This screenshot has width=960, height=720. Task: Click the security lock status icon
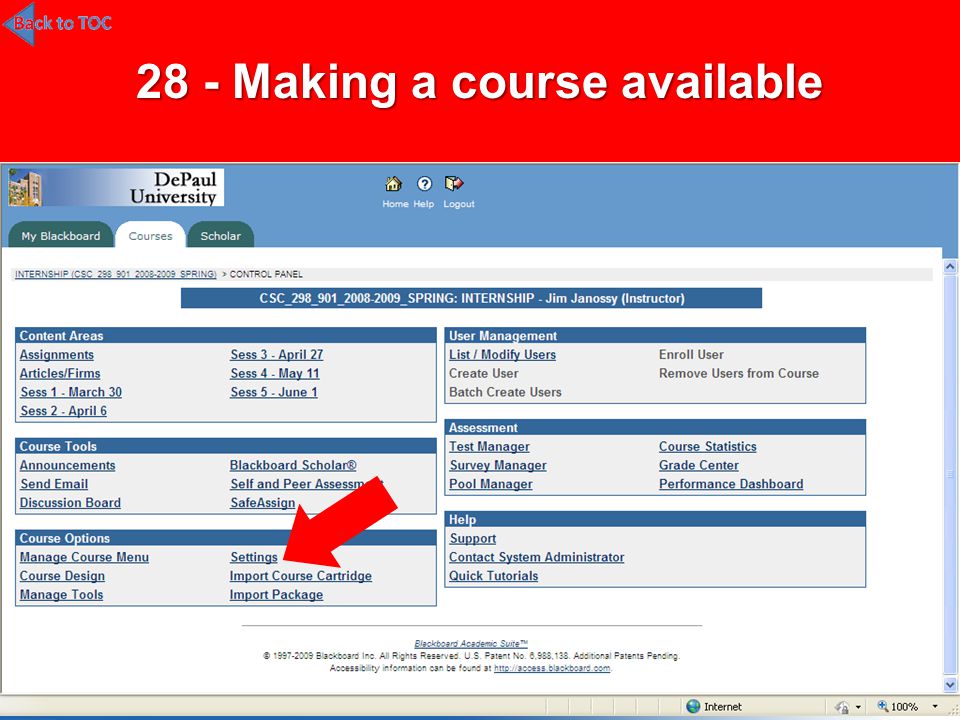click(x=842, y=707)
